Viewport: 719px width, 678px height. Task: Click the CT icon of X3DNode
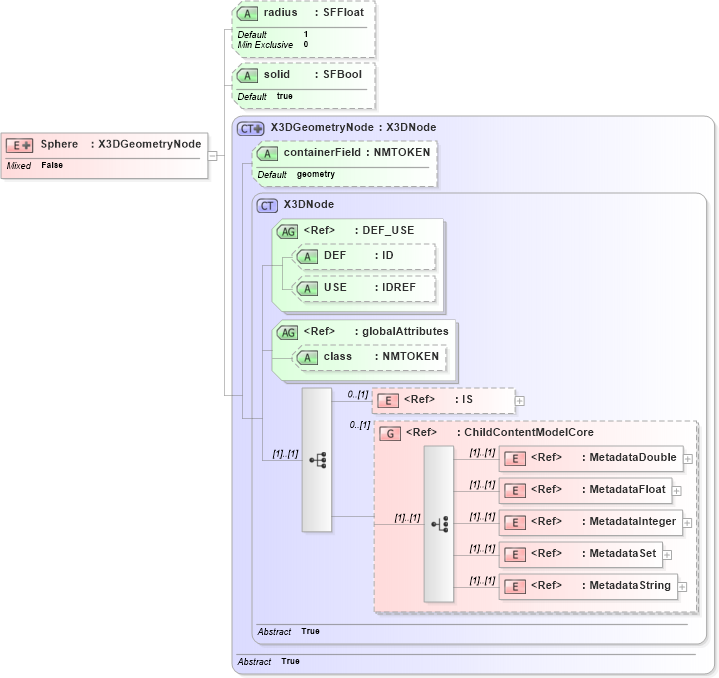point(267,206)
